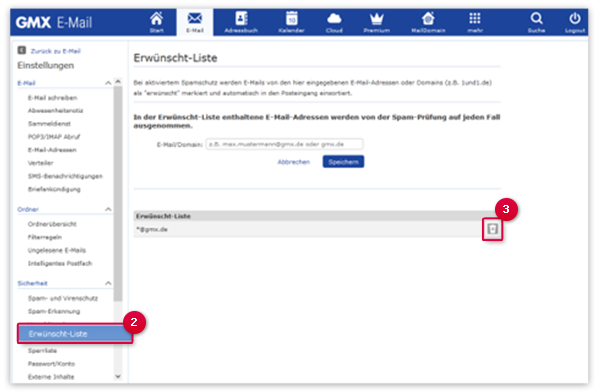
Task: Open E-Mail schreiben settings
Action: (x=52, y=98)
